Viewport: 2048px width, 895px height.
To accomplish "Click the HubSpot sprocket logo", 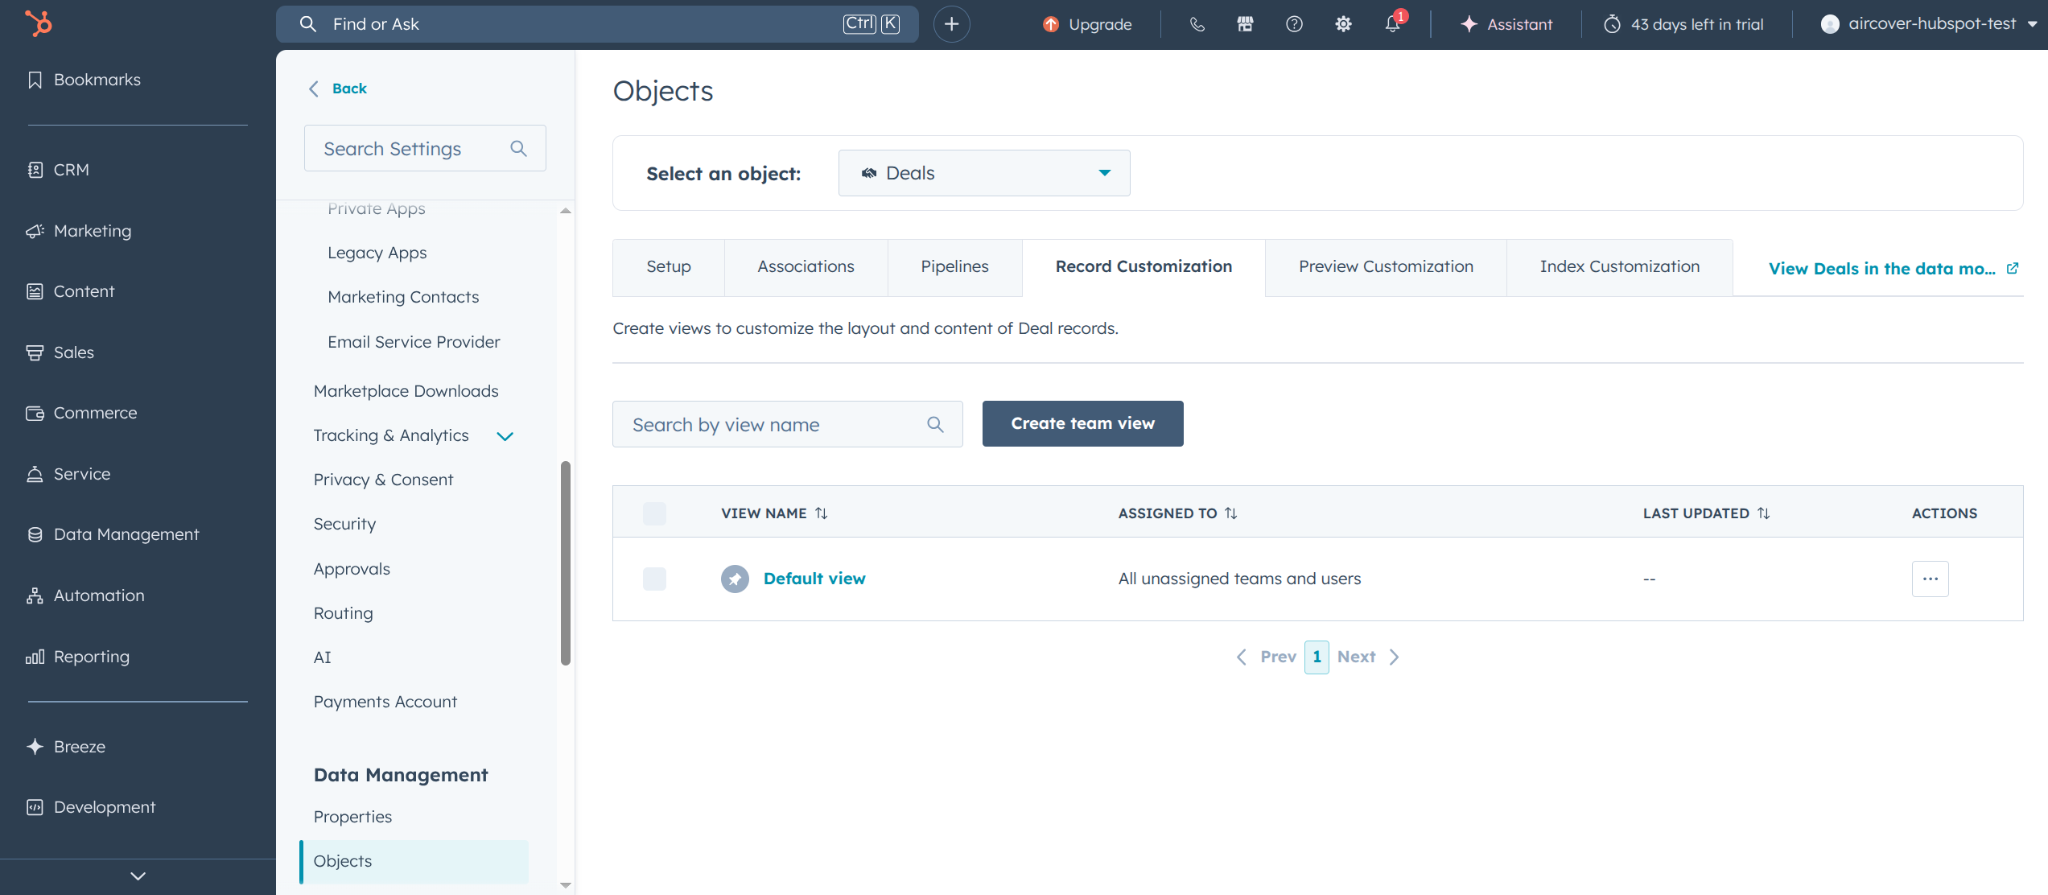I will click(38, 23).
